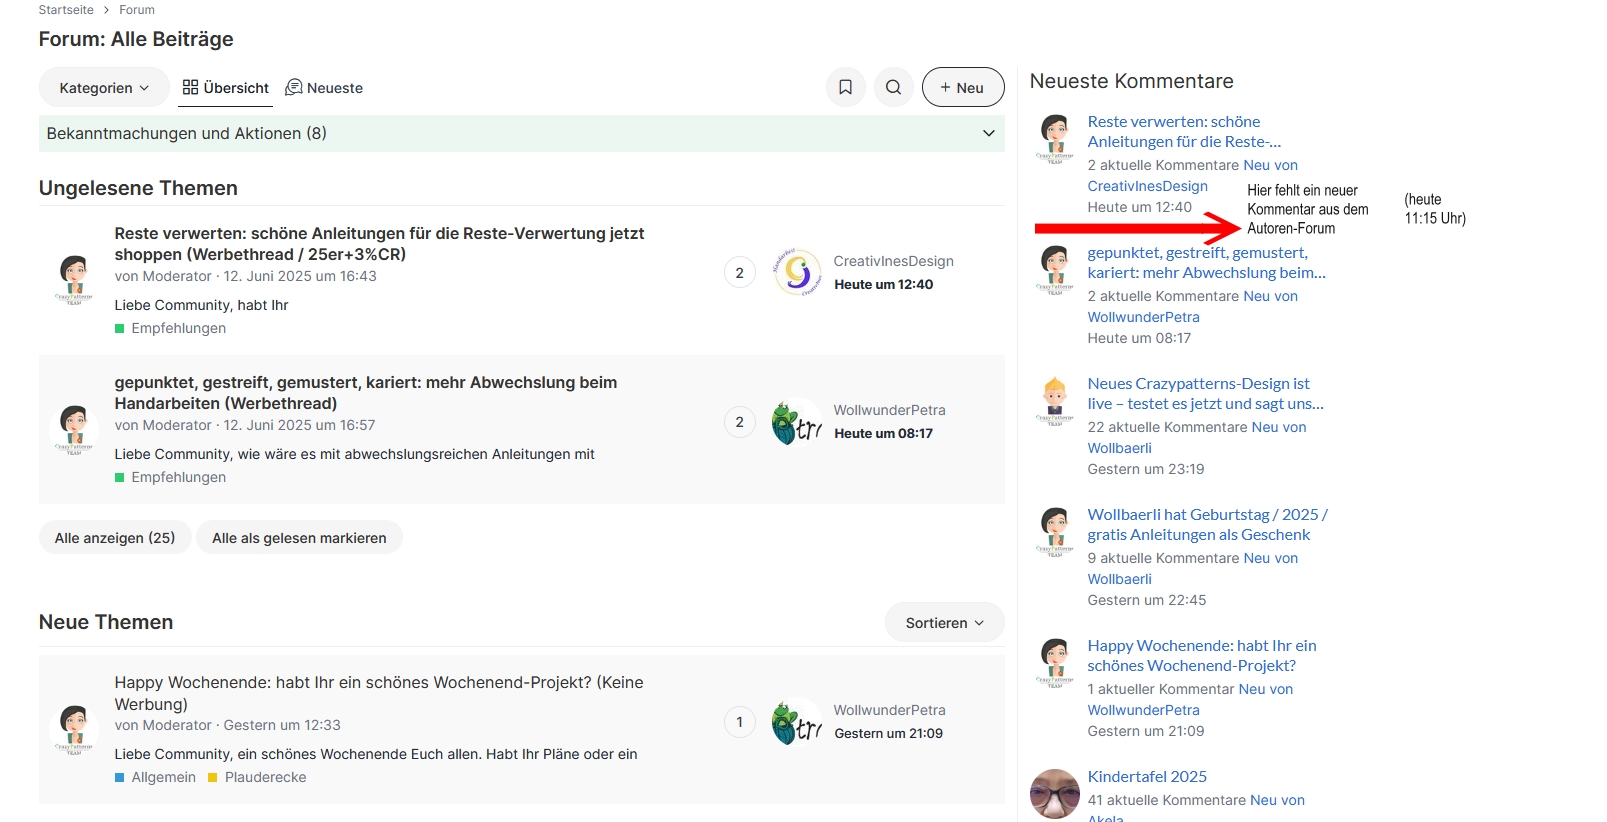
Task: Mark all as read via Alle als gelesen markieren
Action: [299, 538]
